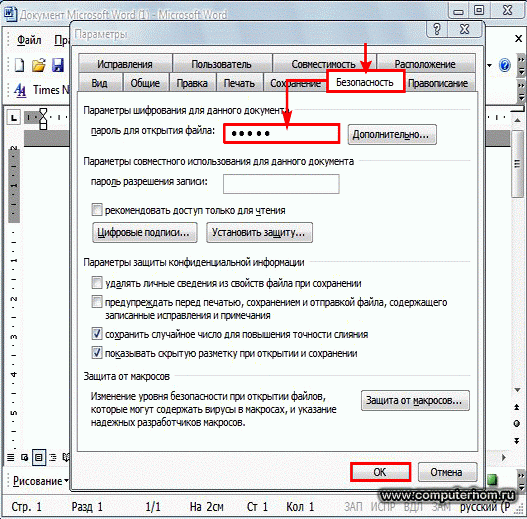Click the 'пароль для открытия файла' field

282,134
